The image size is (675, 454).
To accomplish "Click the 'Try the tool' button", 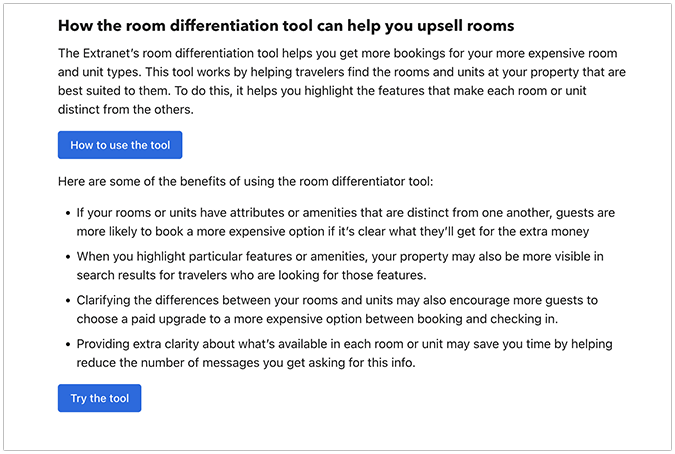I will coord(99,398).
